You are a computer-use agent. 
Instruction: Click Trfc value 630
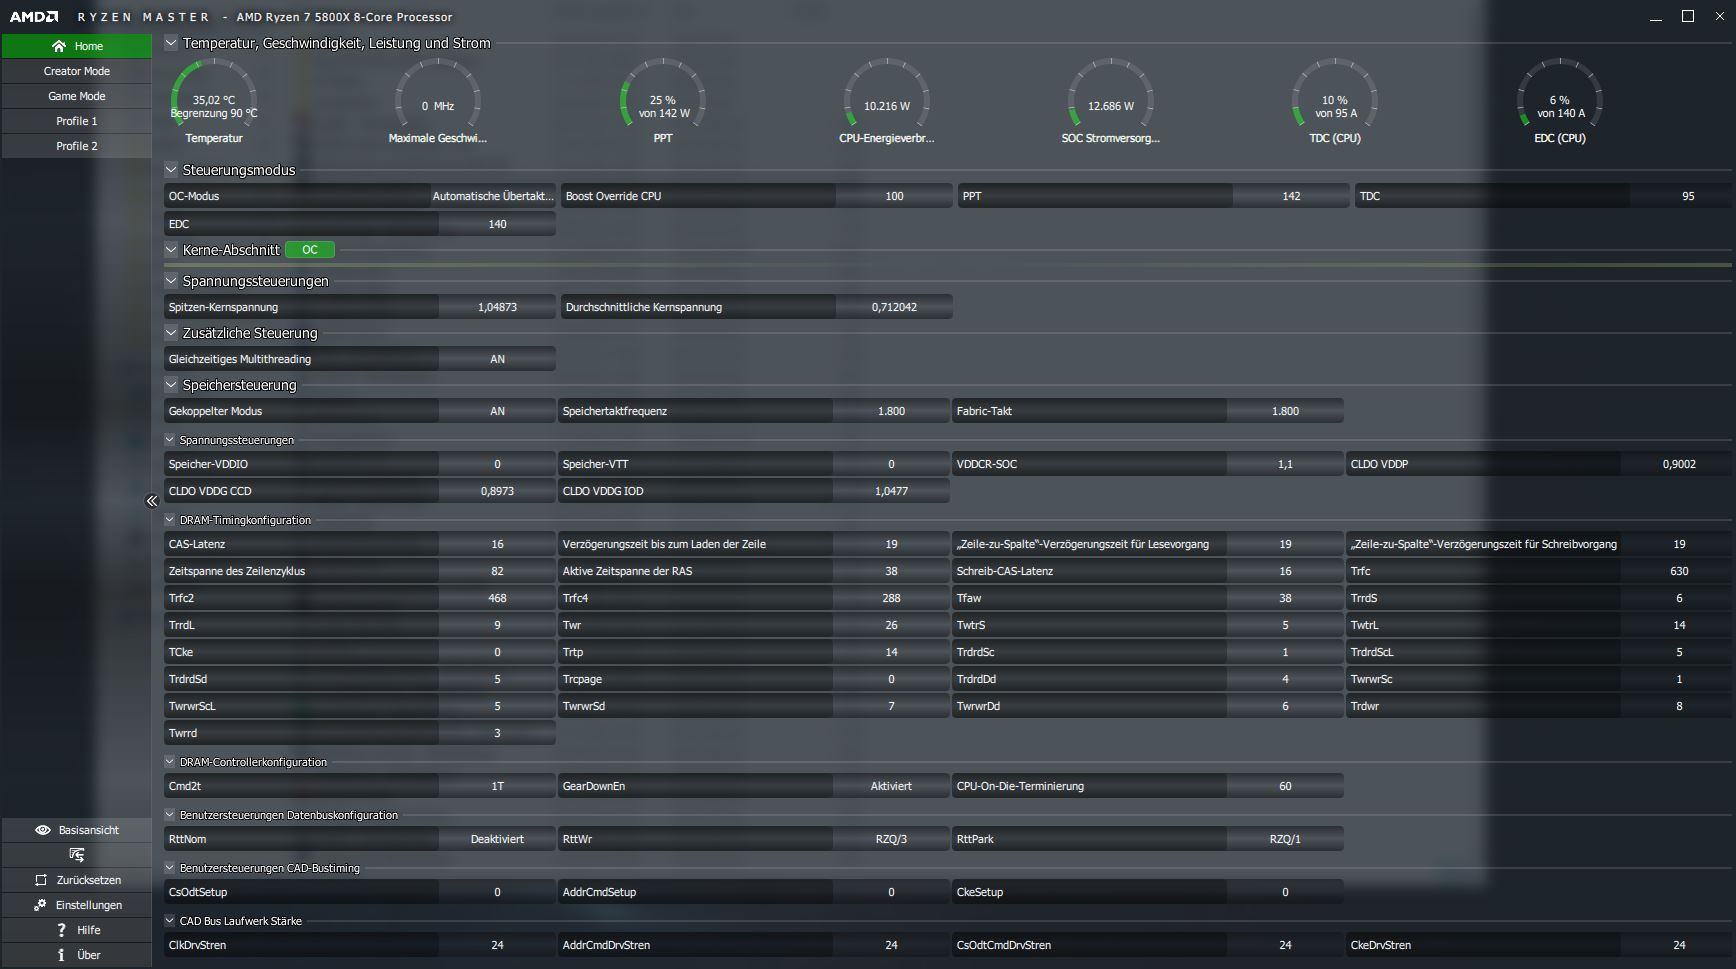pyautogui.click(x=1679, y=571)
